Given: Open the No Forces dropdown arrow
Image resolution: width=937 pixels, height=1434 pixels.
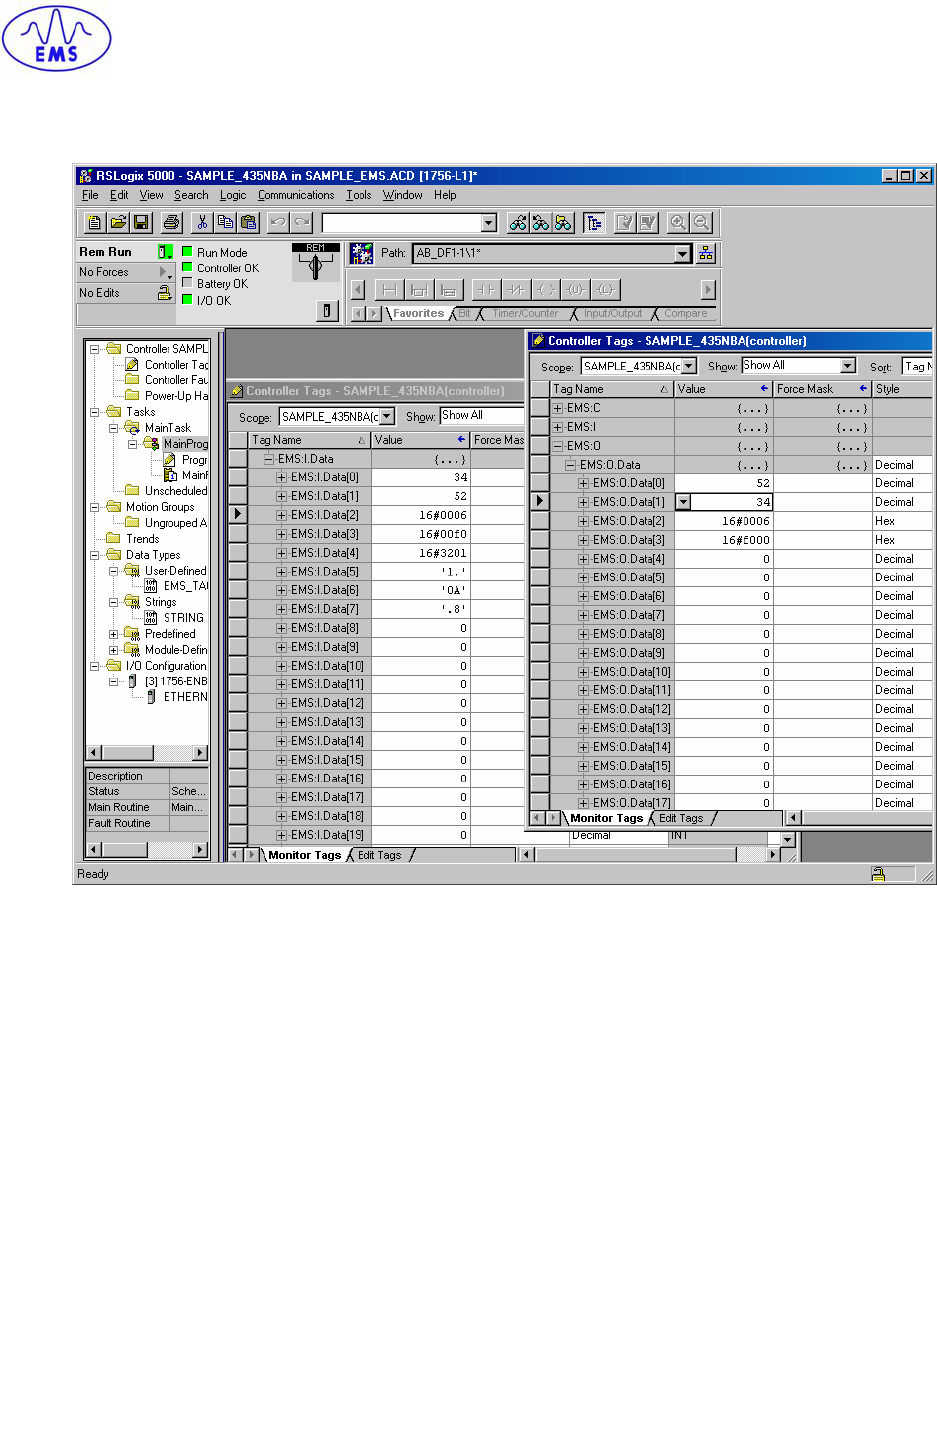Looking at the screenshot, I should tap(165, 272).
